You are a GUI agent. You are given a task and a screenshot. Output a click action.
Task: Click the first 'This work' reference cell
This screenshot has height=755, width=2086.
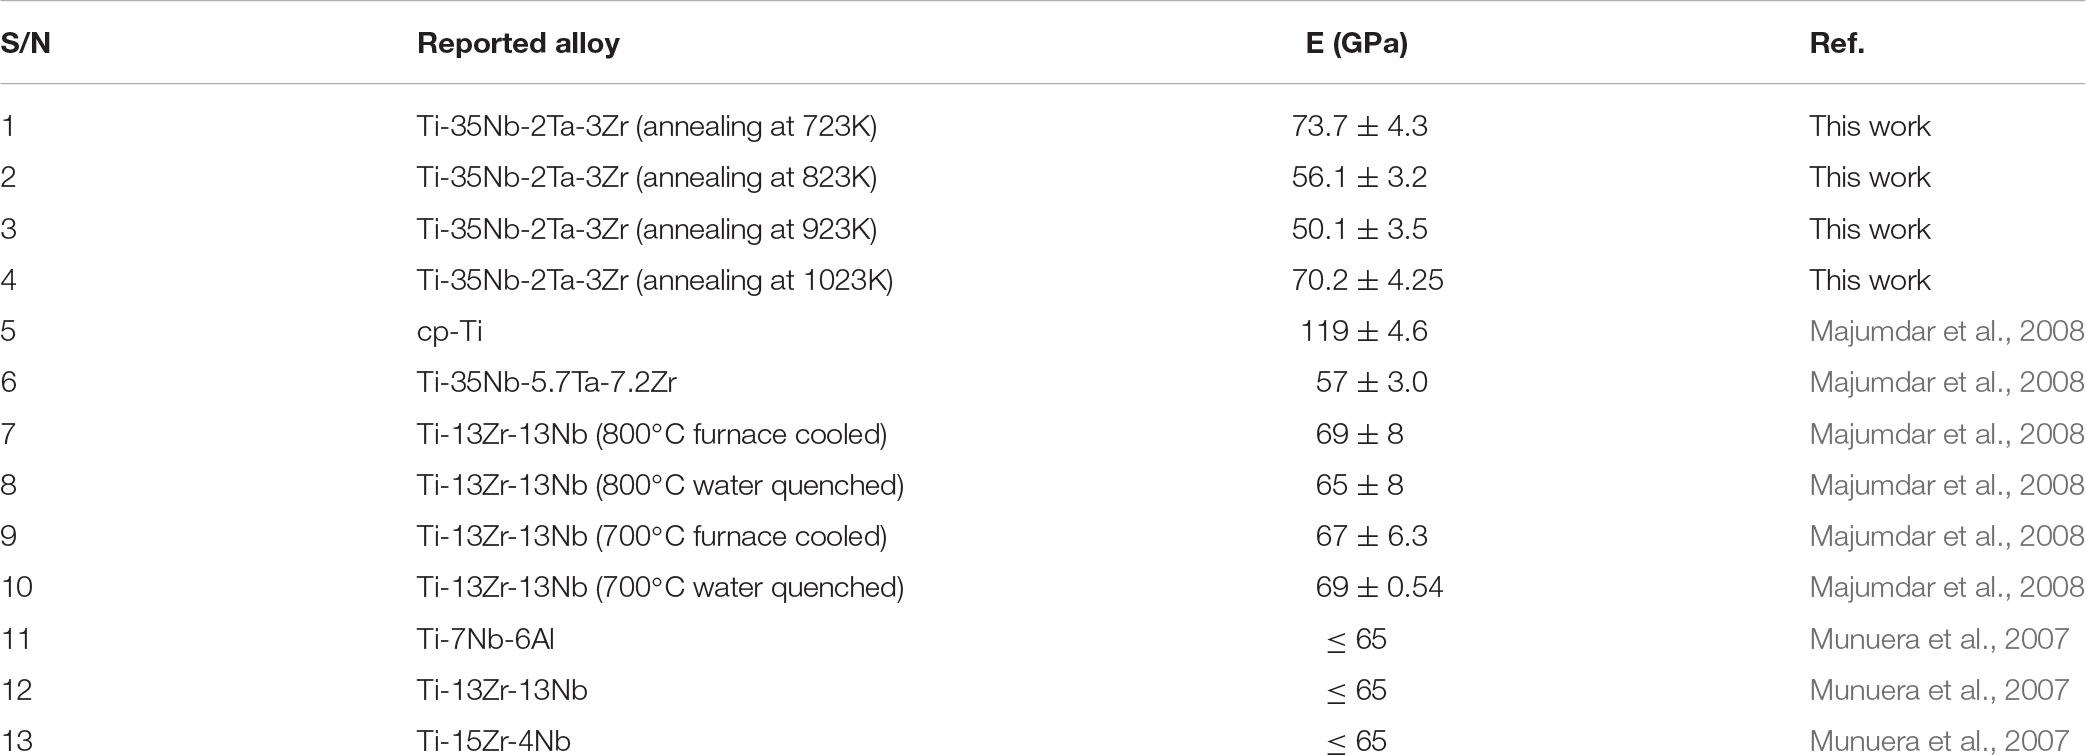tap(1869, 126)
